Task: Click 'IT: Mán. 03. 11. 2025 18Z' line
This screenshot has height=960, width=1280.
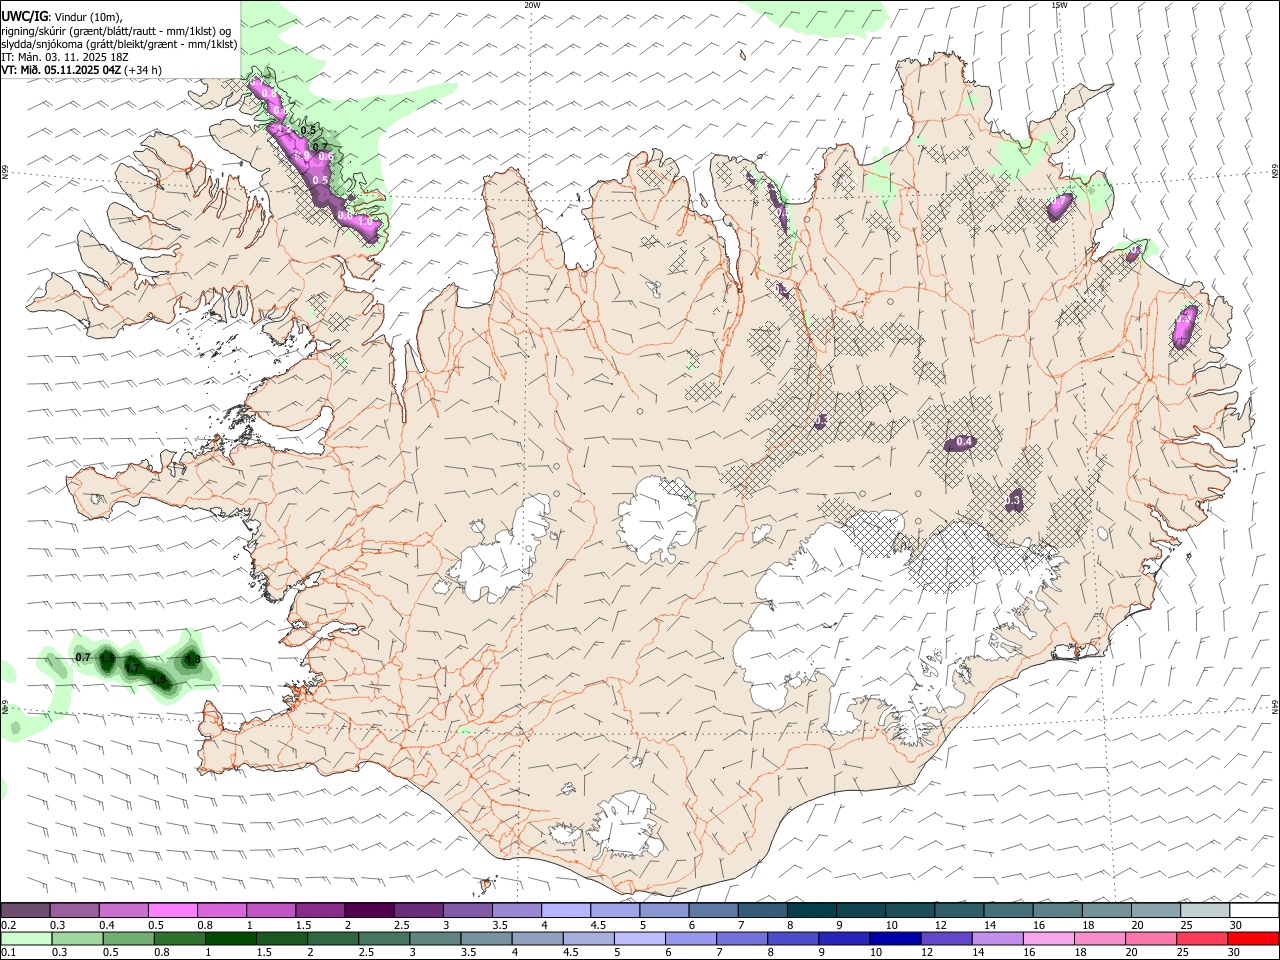Action: coord(65,57)
